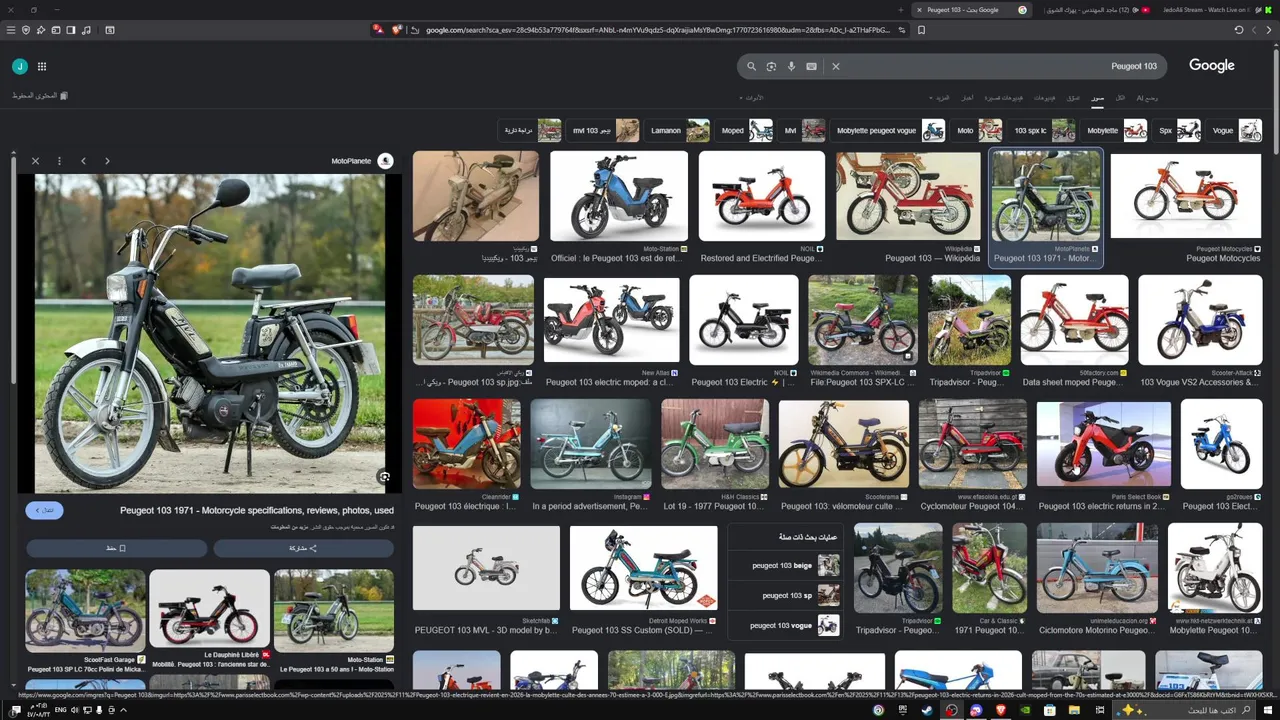Expand the More dropdown in search tabs
Screen dimensions: 1280x720
[941, 98]
